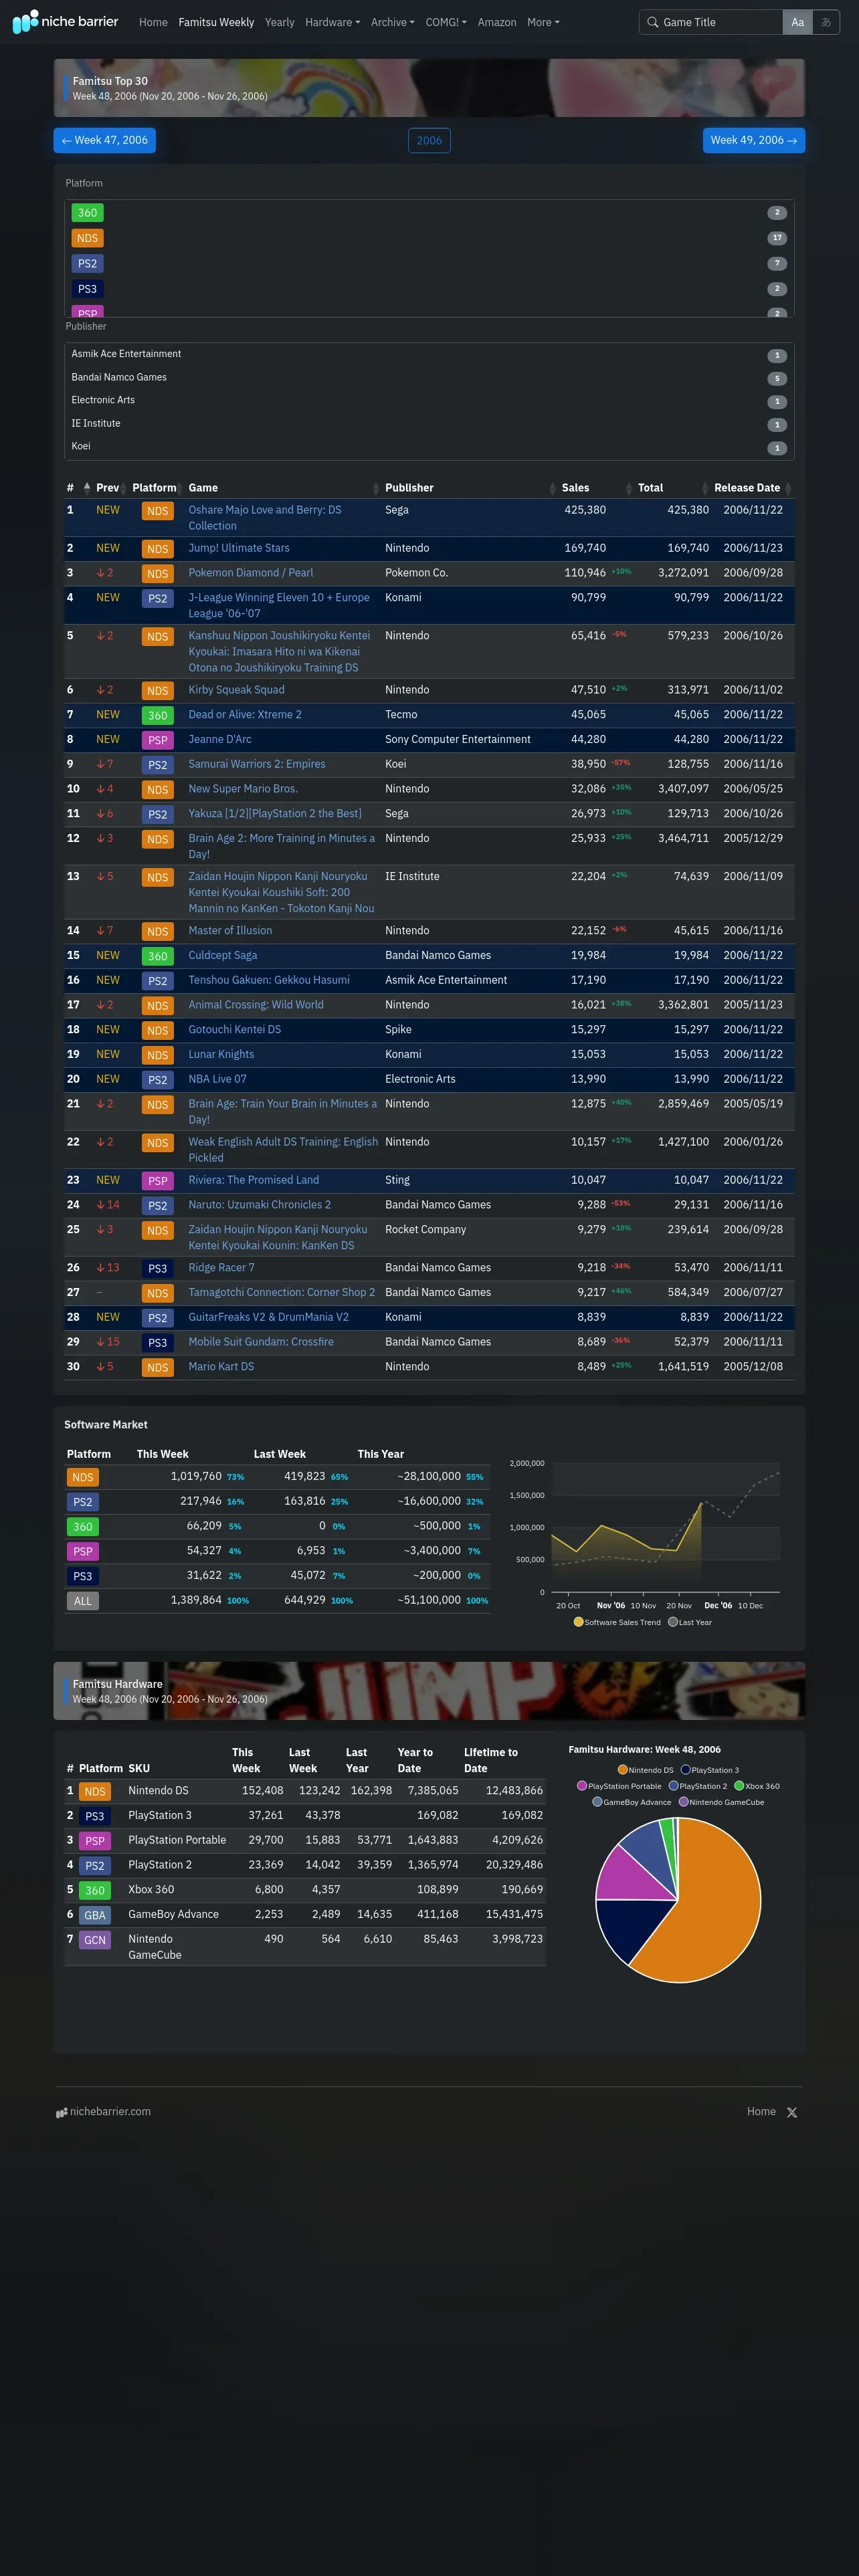Click the 2006 year button
The height and width of the screenshot is (2576, 859).
pos(429,141)
